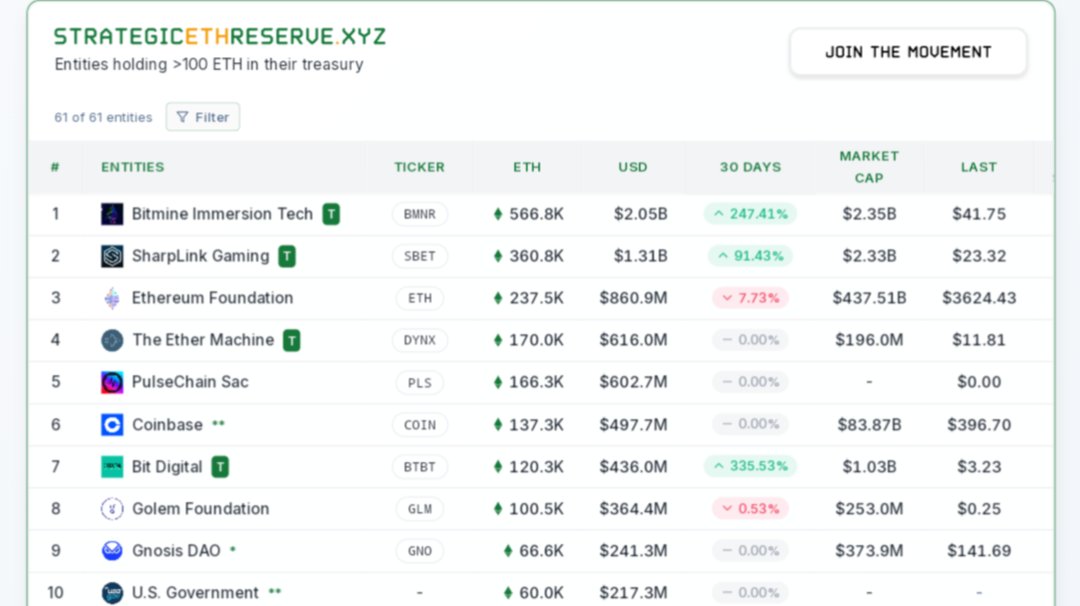The width and height of the screenshot is (1080, 606).
Task: Click the PulseChain Sac logo icon
Action: [112, 382]
